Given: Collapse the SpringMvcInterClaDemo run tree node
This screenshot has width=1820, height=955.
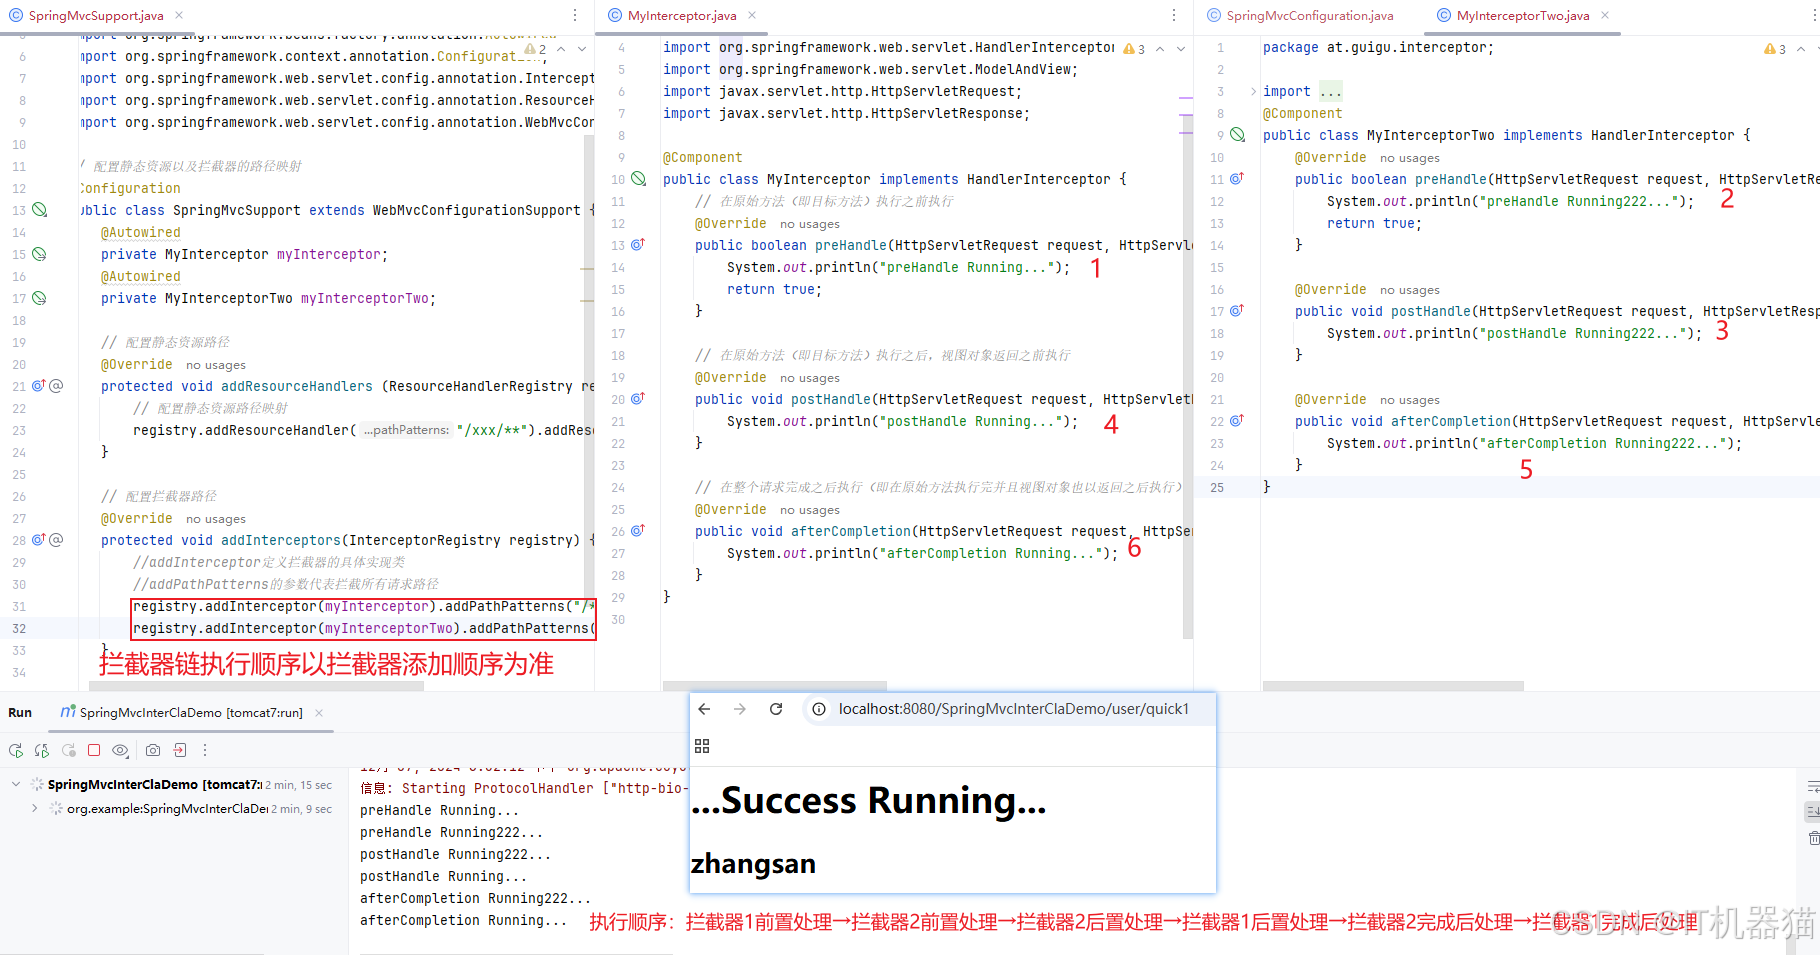Looking at the screenshot, I should pos(16,785).
